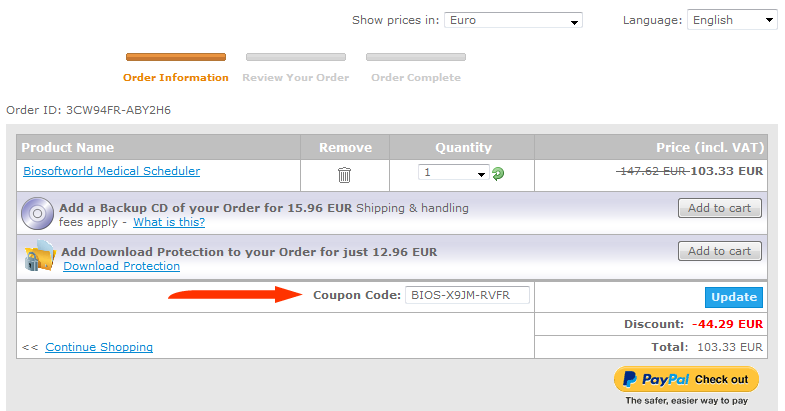
Task: Select the Order Complete step
Action: [x=416, y=78]
